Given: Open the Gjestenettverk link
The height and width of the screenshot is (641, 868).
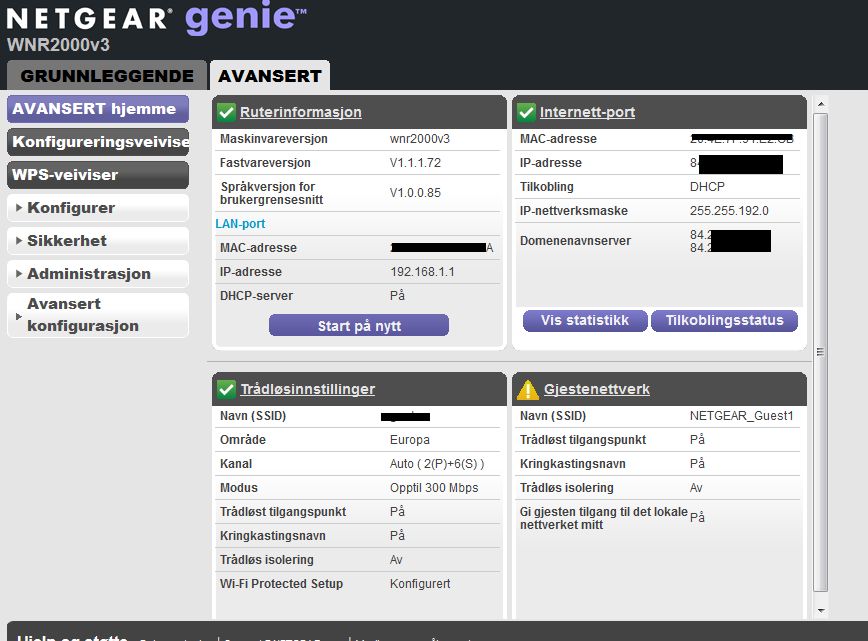Looking at the screenshot, I should (x=597, y=389).
